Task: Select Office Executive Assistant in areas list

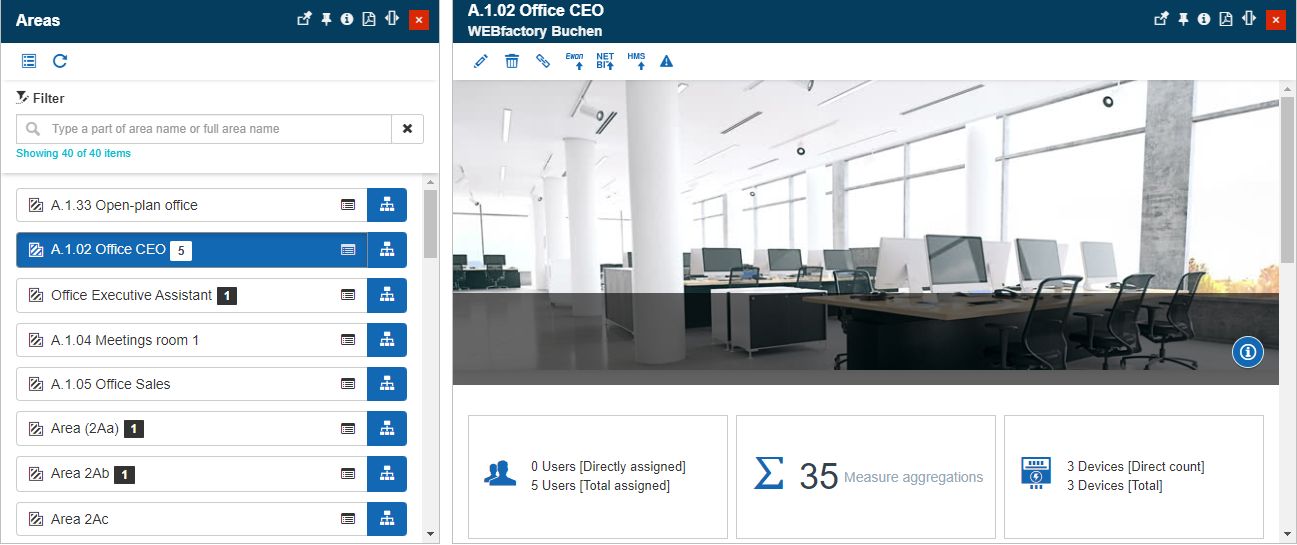Action: [x=130, y=295]
